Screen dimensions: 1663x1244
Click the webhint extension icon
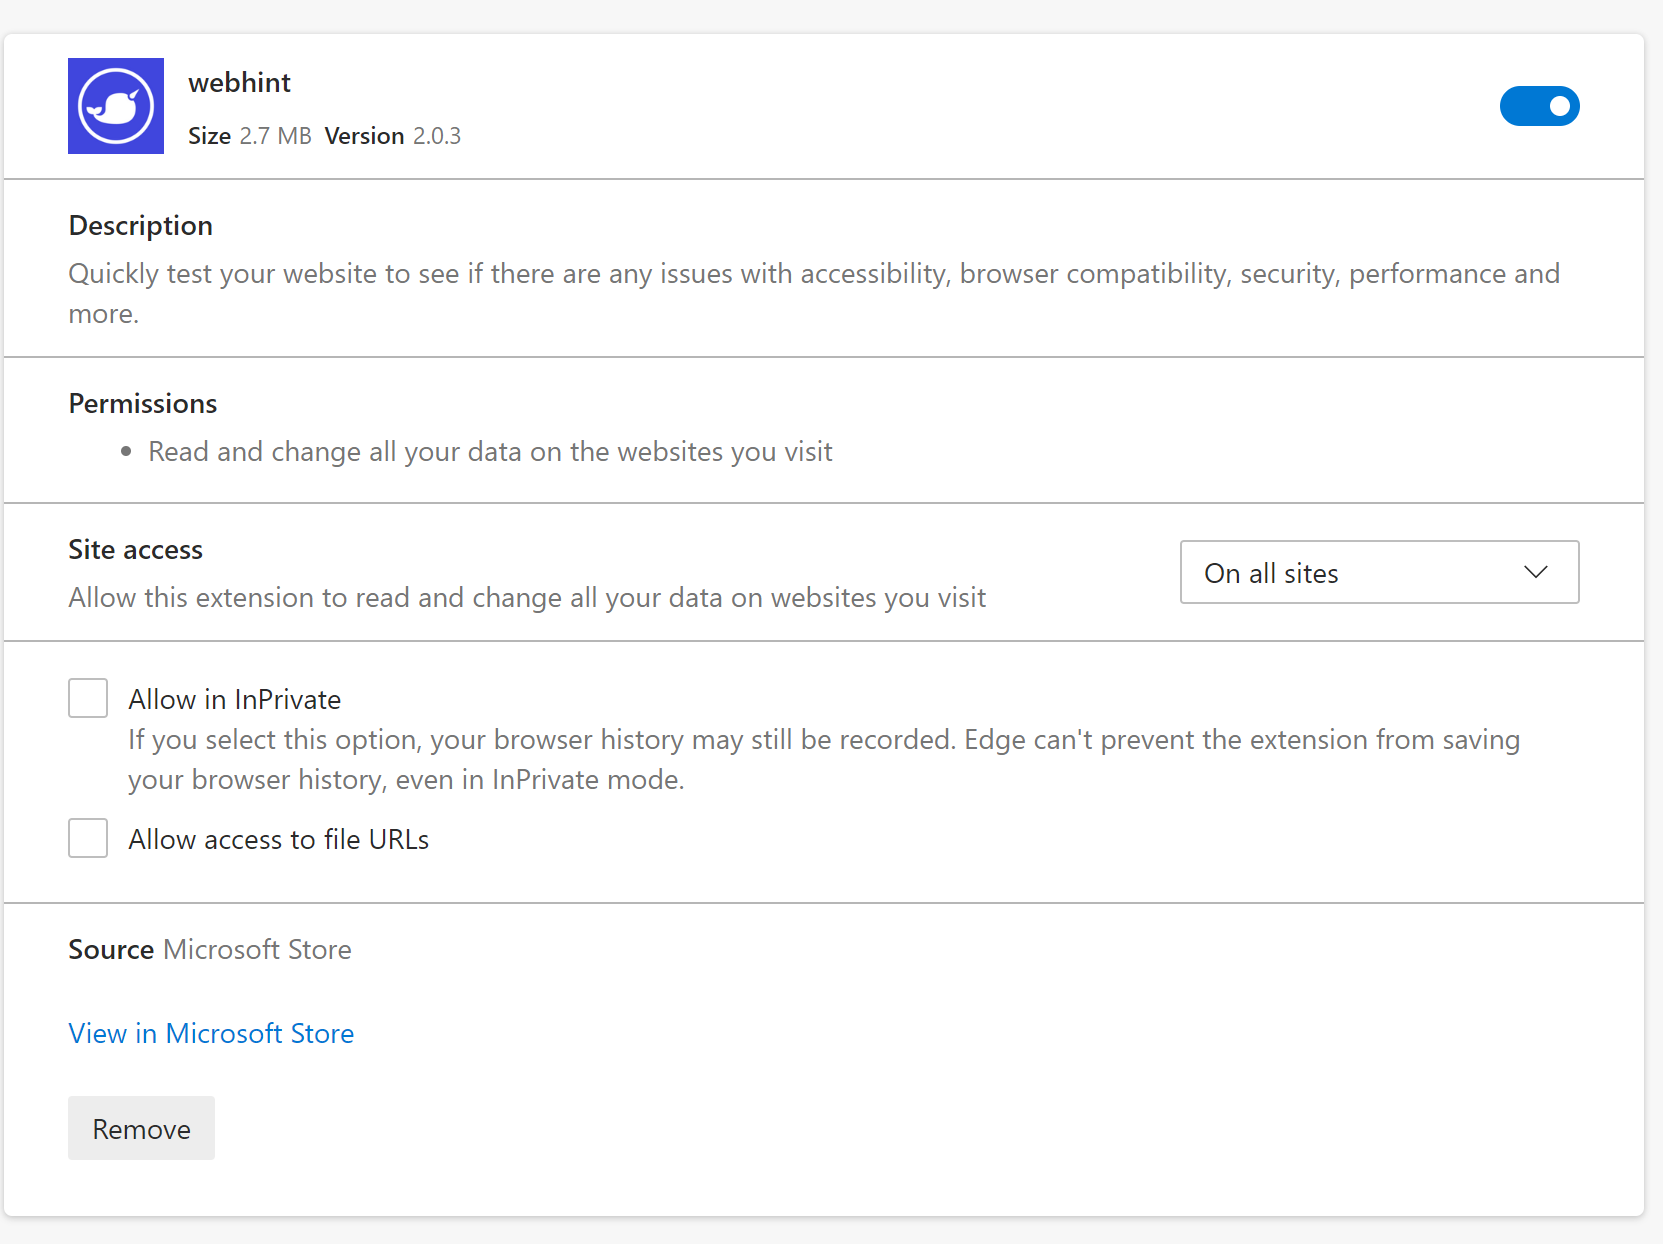(115, 106)
